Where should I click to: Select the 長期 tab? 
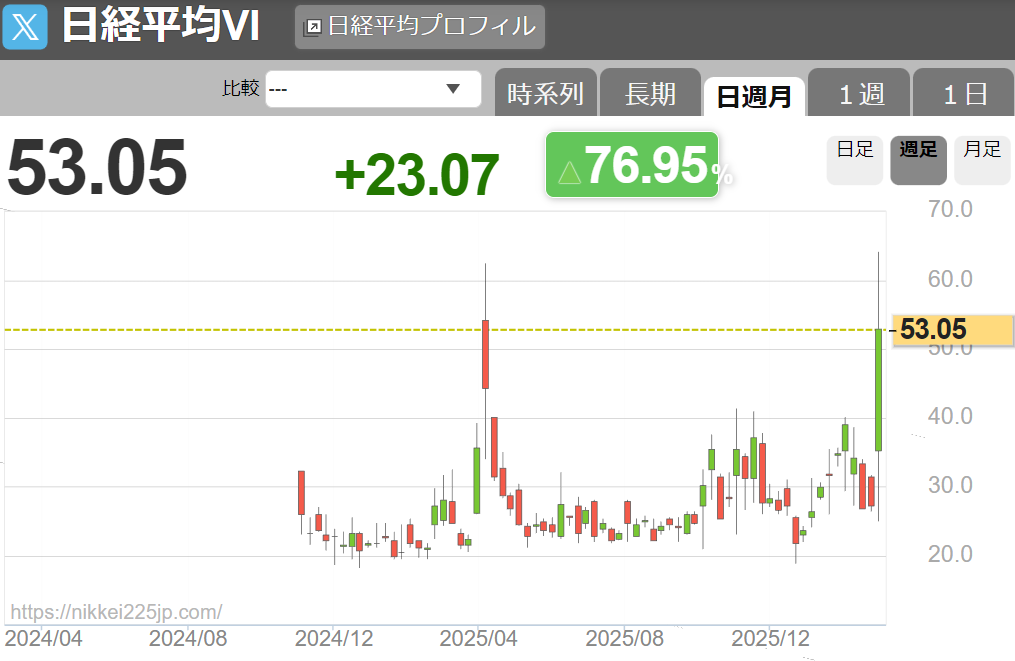tap(650, 95)
